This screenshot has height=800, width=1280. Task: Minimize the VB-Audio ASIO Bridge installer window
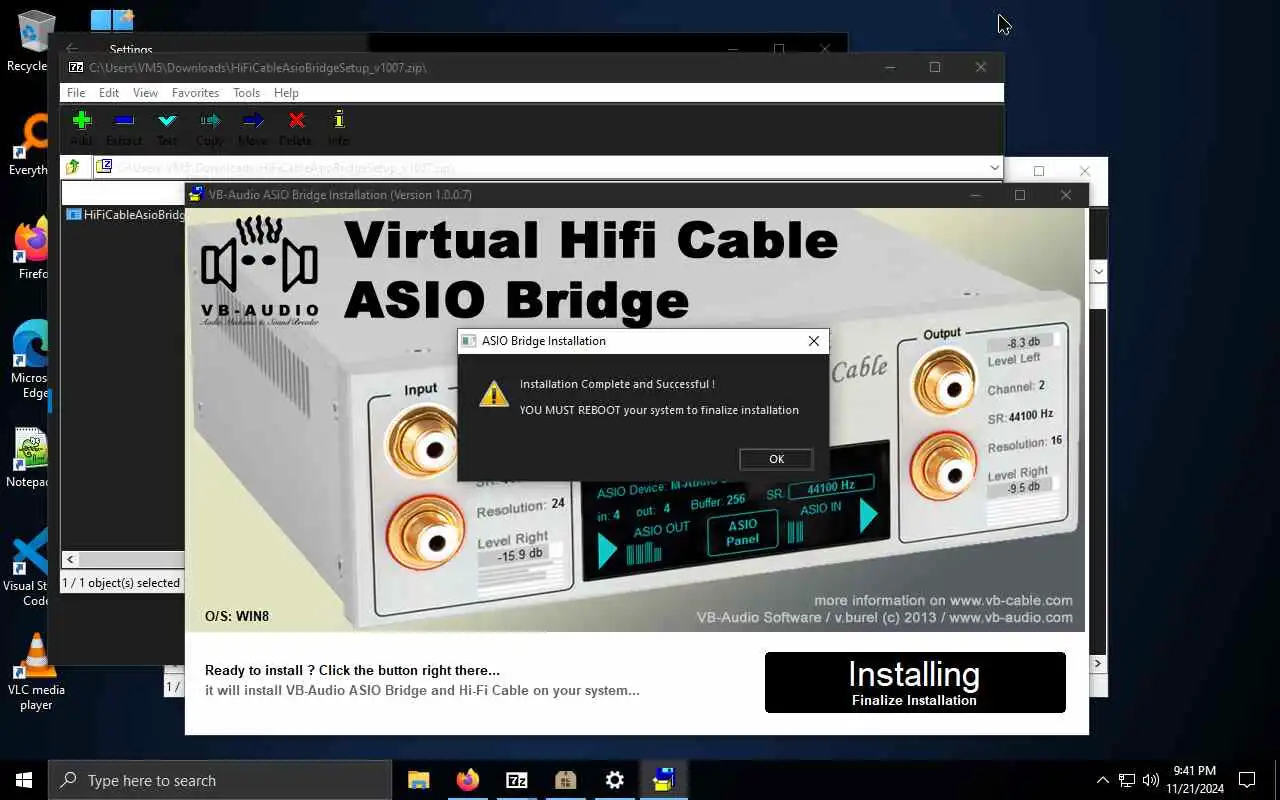[x=975, y=195]
